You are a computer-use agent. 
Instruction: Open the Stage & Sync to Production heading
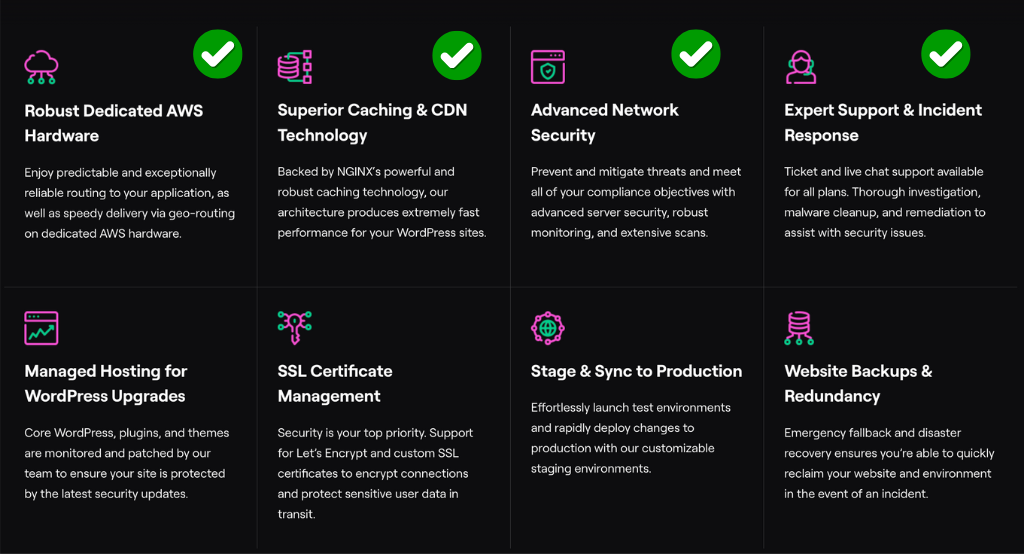(x=636, y=371)
